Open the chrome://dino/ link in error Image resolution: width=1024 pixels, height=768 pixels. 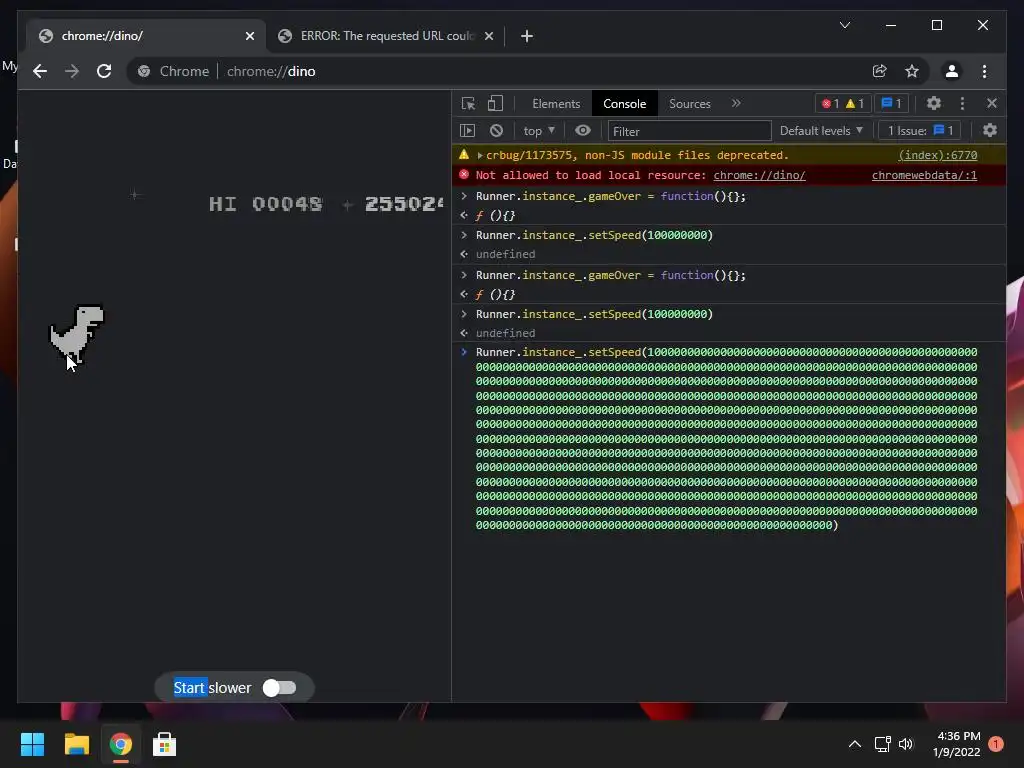760,175
